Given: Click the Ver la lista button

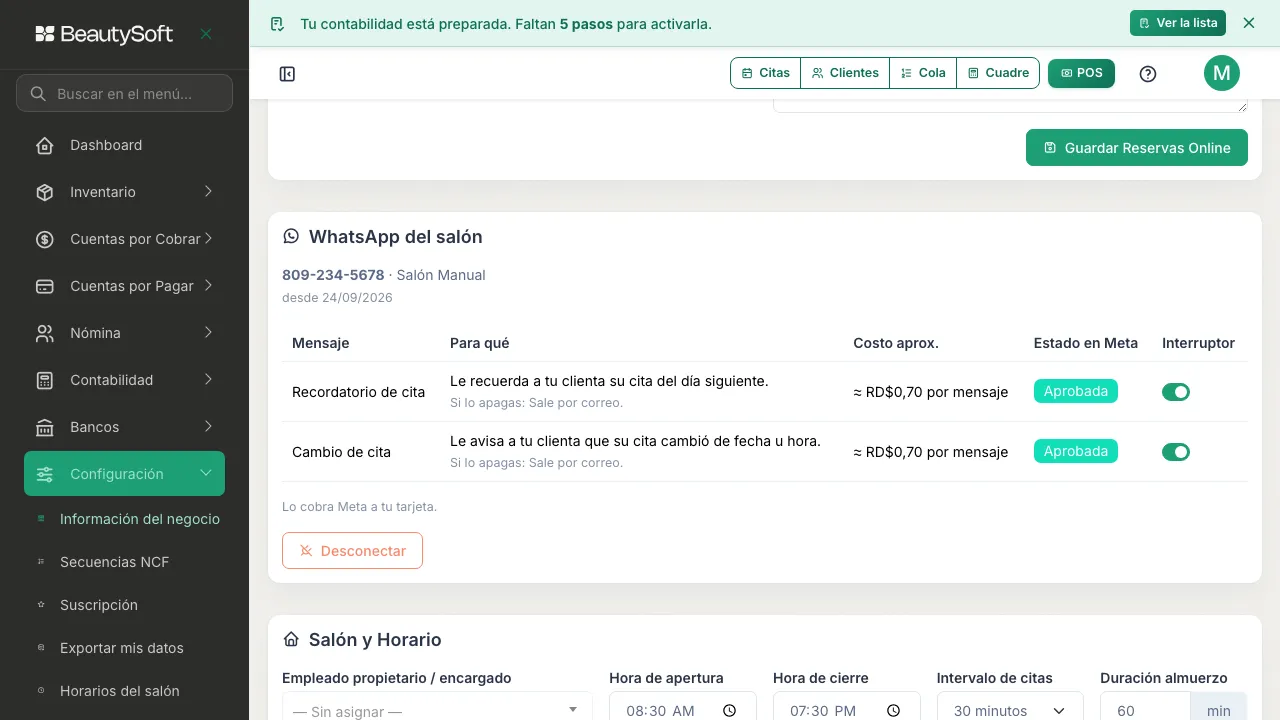Looking at the screenshot, I should click(x=1178, y=23).
